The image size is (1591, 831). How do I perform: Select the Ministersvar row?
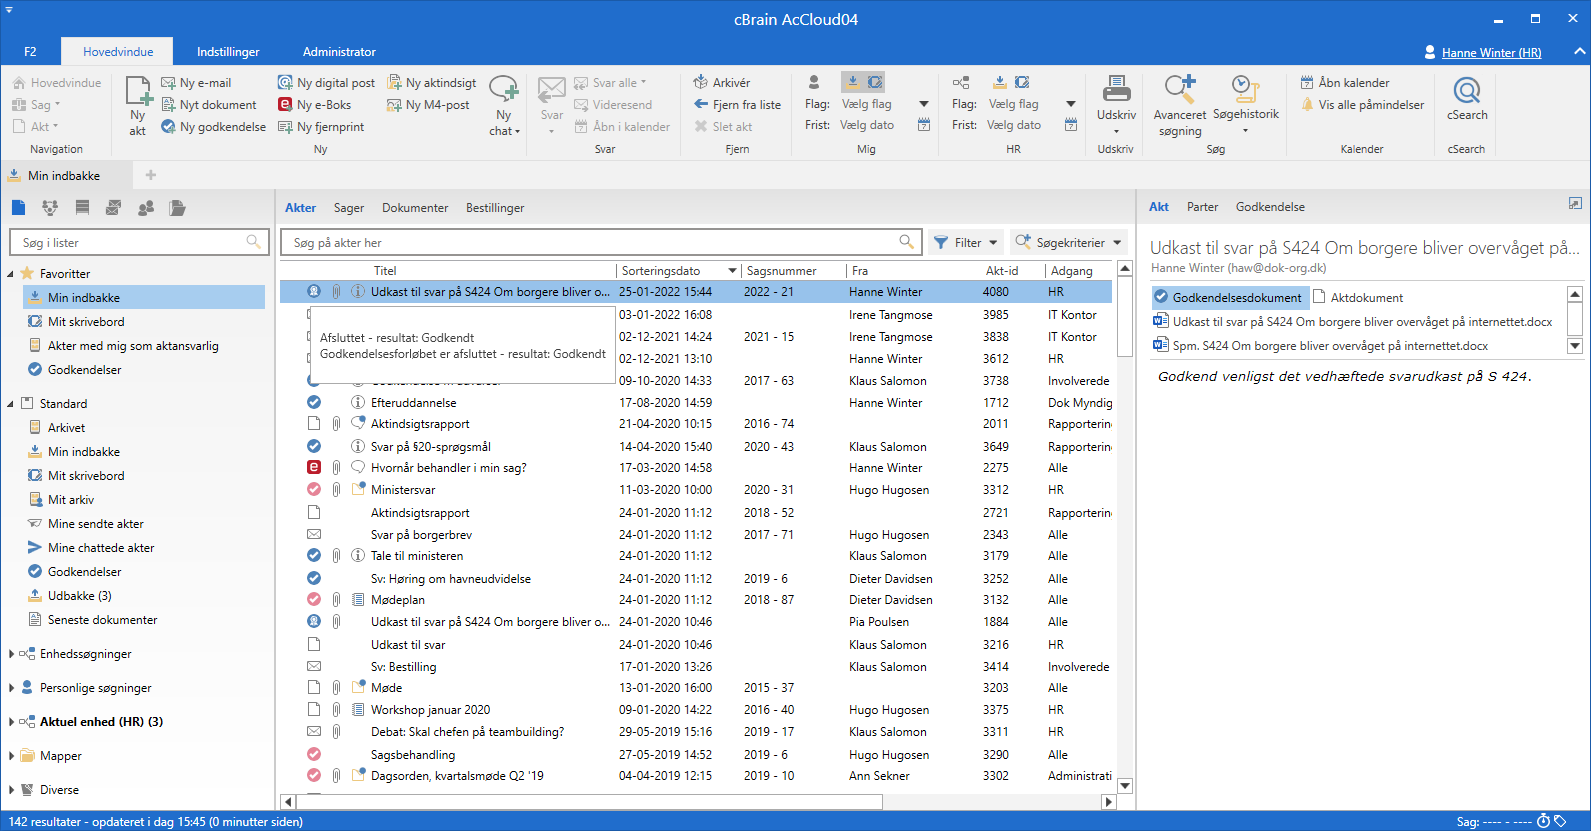pyautogui.click(x=695, y=490)
